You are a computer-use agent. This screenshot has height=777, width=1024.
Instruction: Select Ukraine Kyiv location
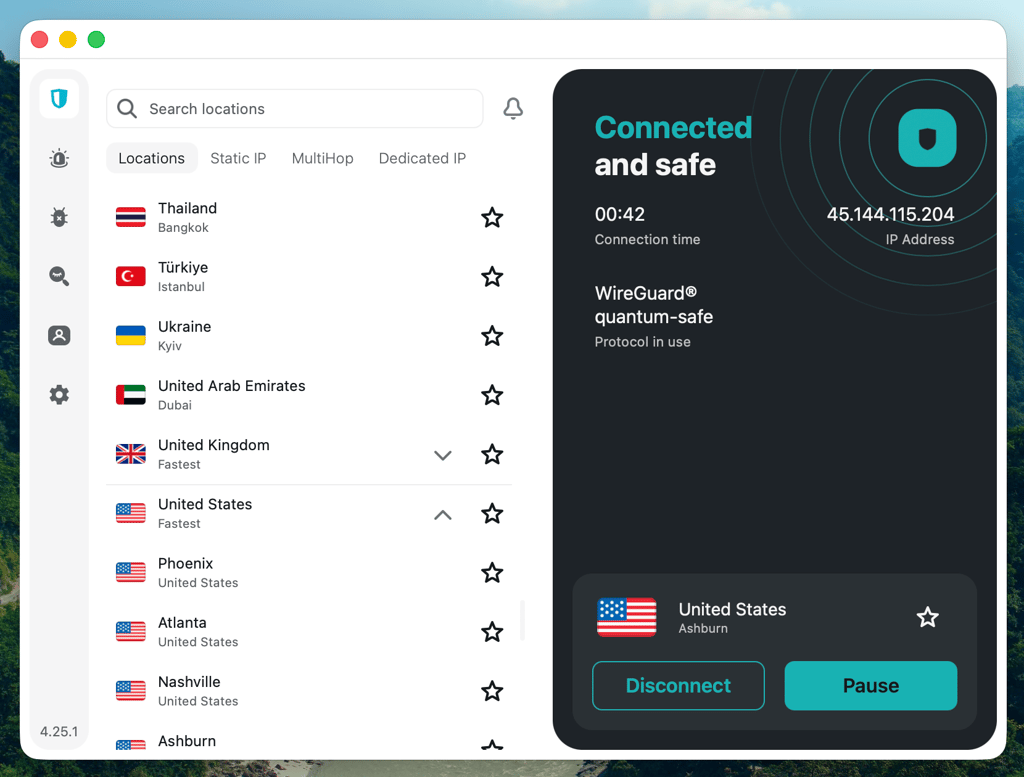point(309,336)
